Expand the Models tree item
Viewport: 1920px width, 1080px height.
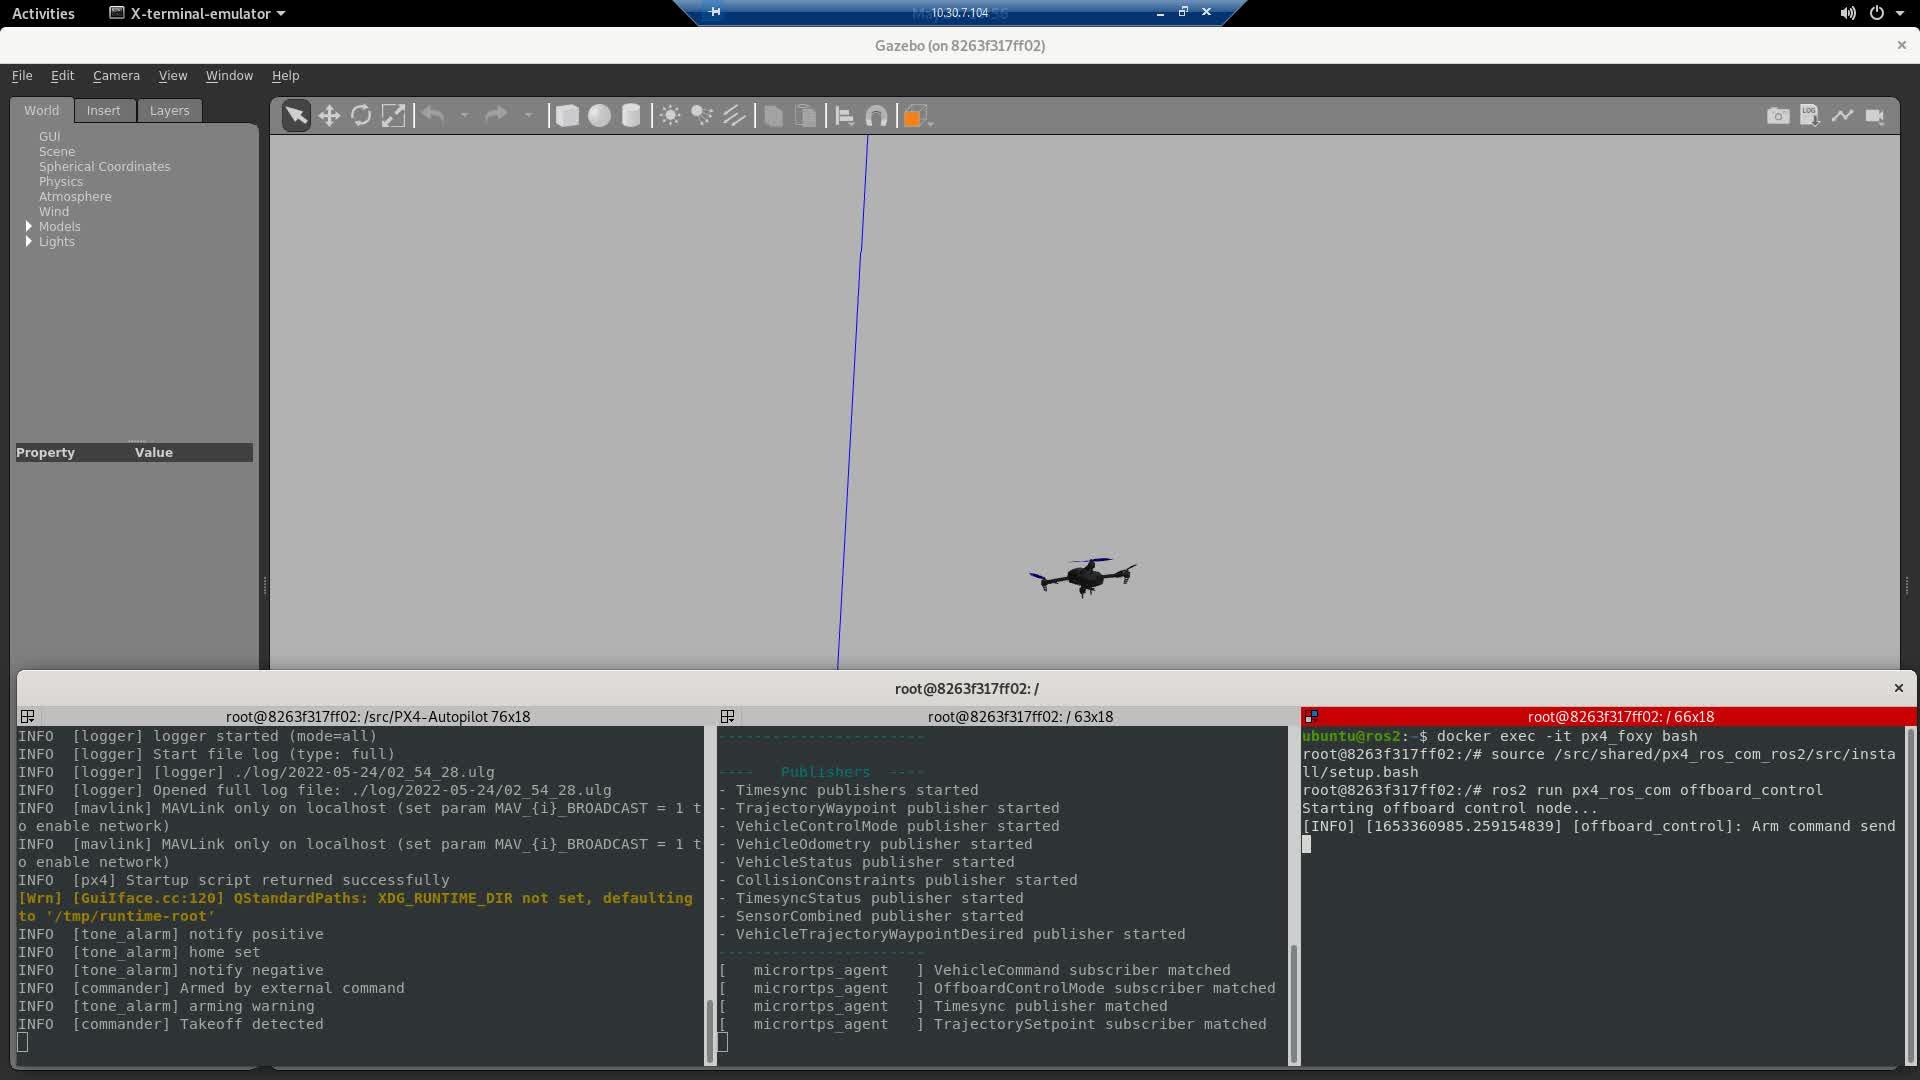pyautogui.click(x=29, y=227)
